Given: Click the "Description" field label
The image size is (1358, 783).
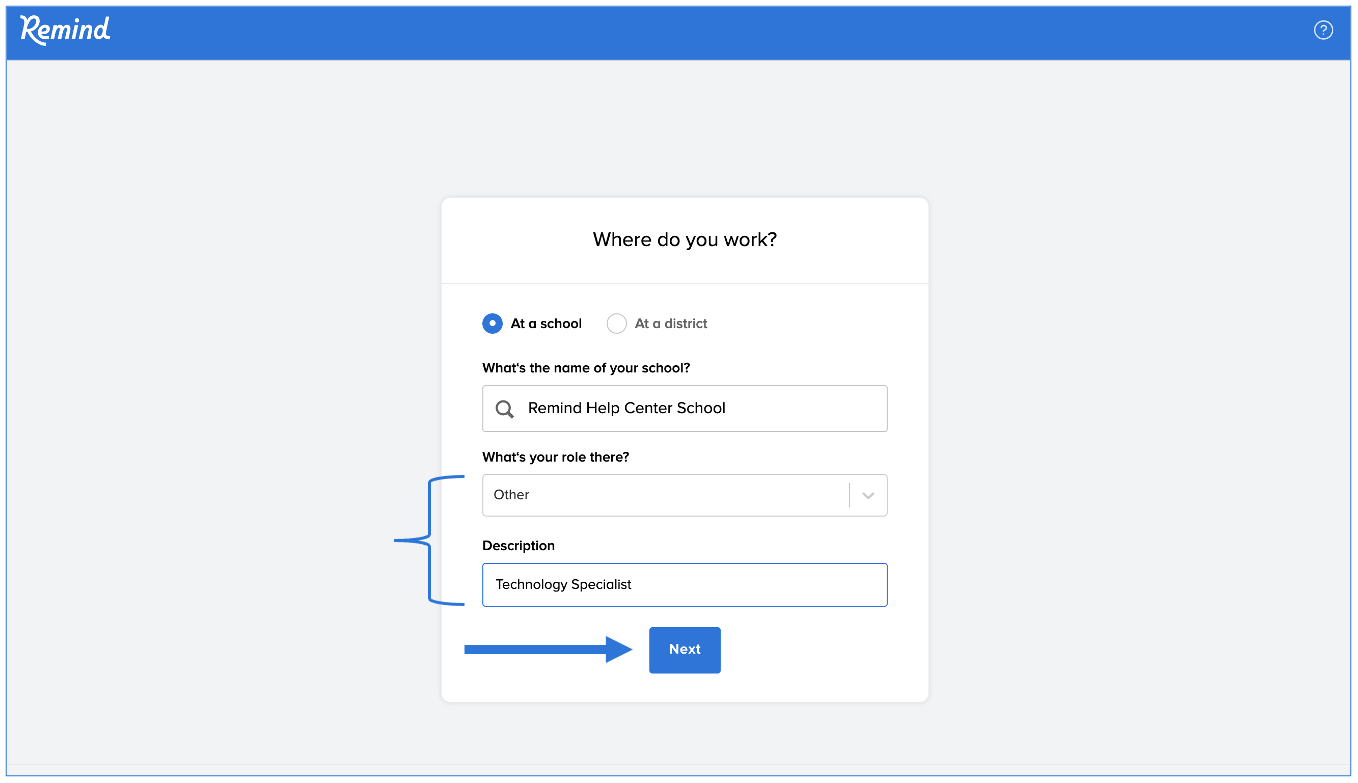Looking at the screenshot, I should pos(518,546).
